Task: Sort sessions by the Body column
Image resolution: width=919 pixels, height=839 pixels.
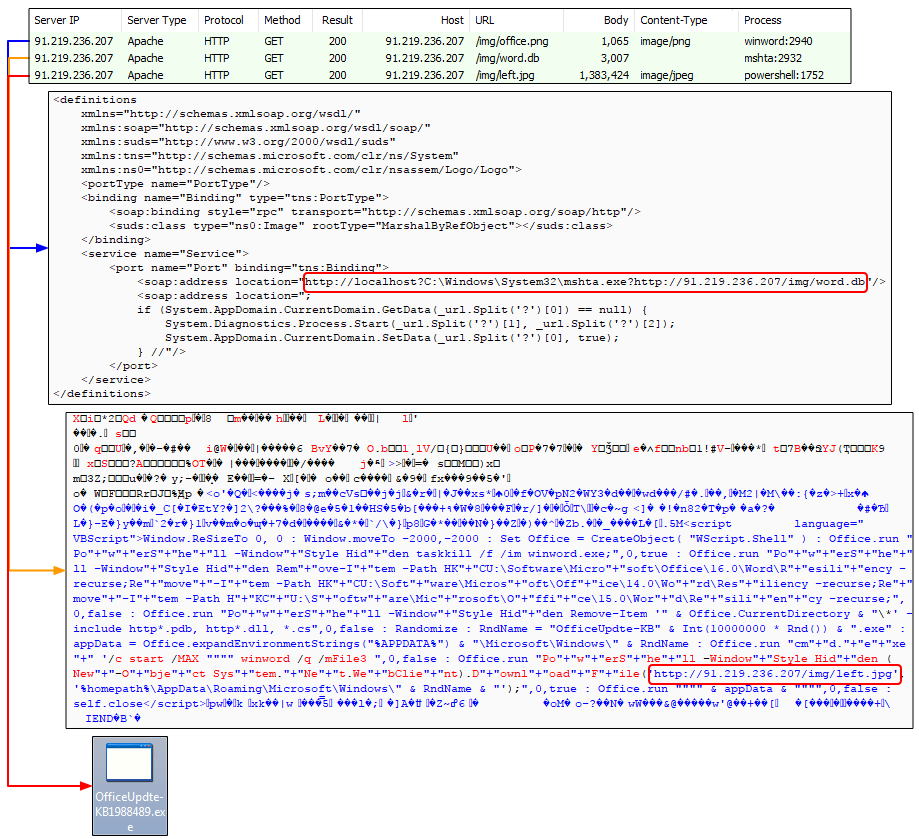Action: tap(616, 20)
